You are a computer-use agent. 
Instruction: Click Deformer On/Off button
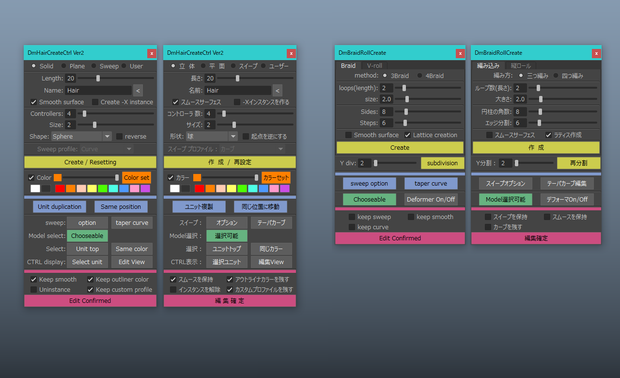point(431,199)
